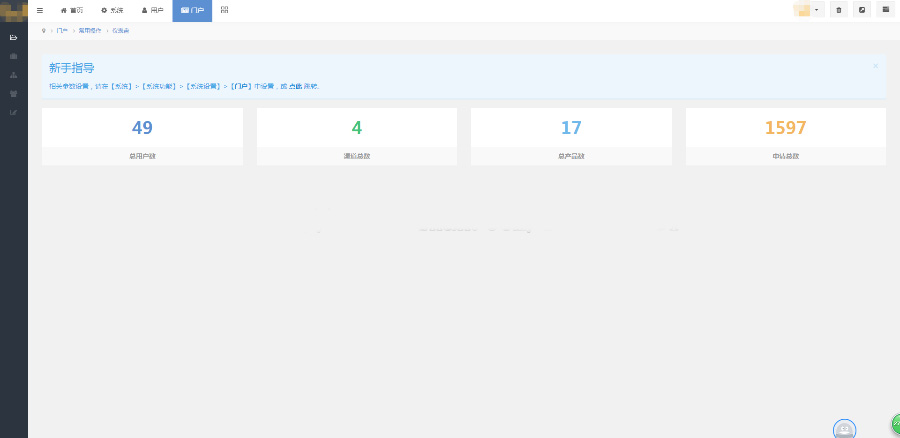Image resolution: width=900 pixels, height=438 pixels.
Task: Go to the 首页 home tab
Action: [x=71, y=10]
